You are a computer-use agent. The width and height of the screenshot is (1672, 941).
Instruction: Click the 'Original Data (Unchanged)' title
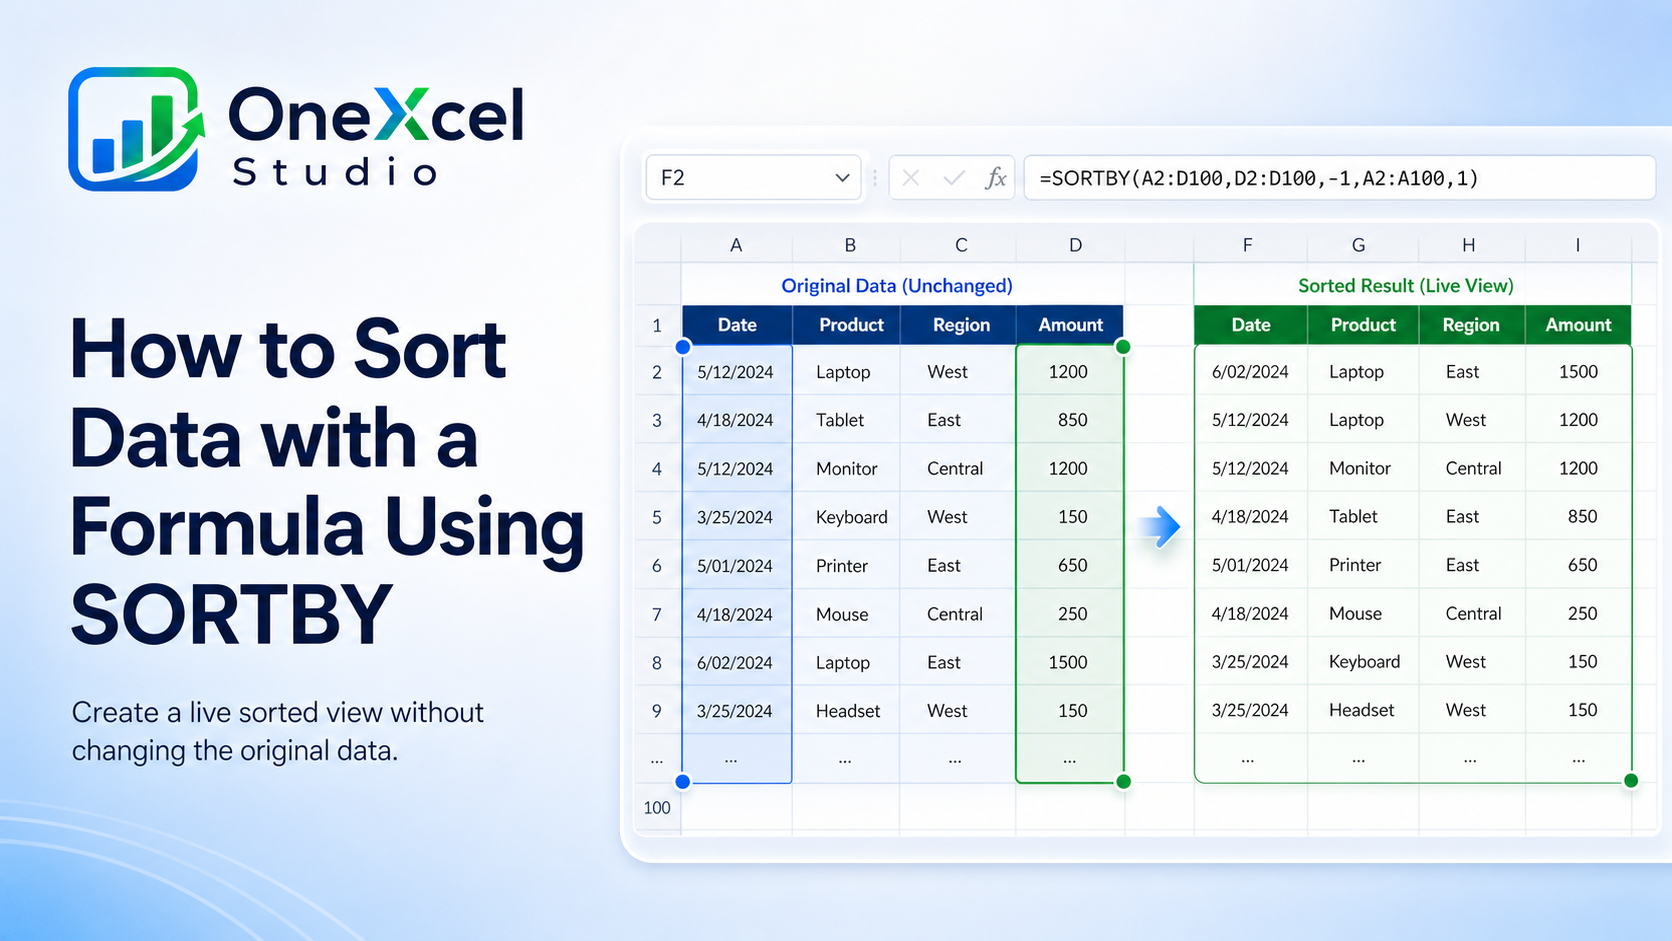pos(897,286)
